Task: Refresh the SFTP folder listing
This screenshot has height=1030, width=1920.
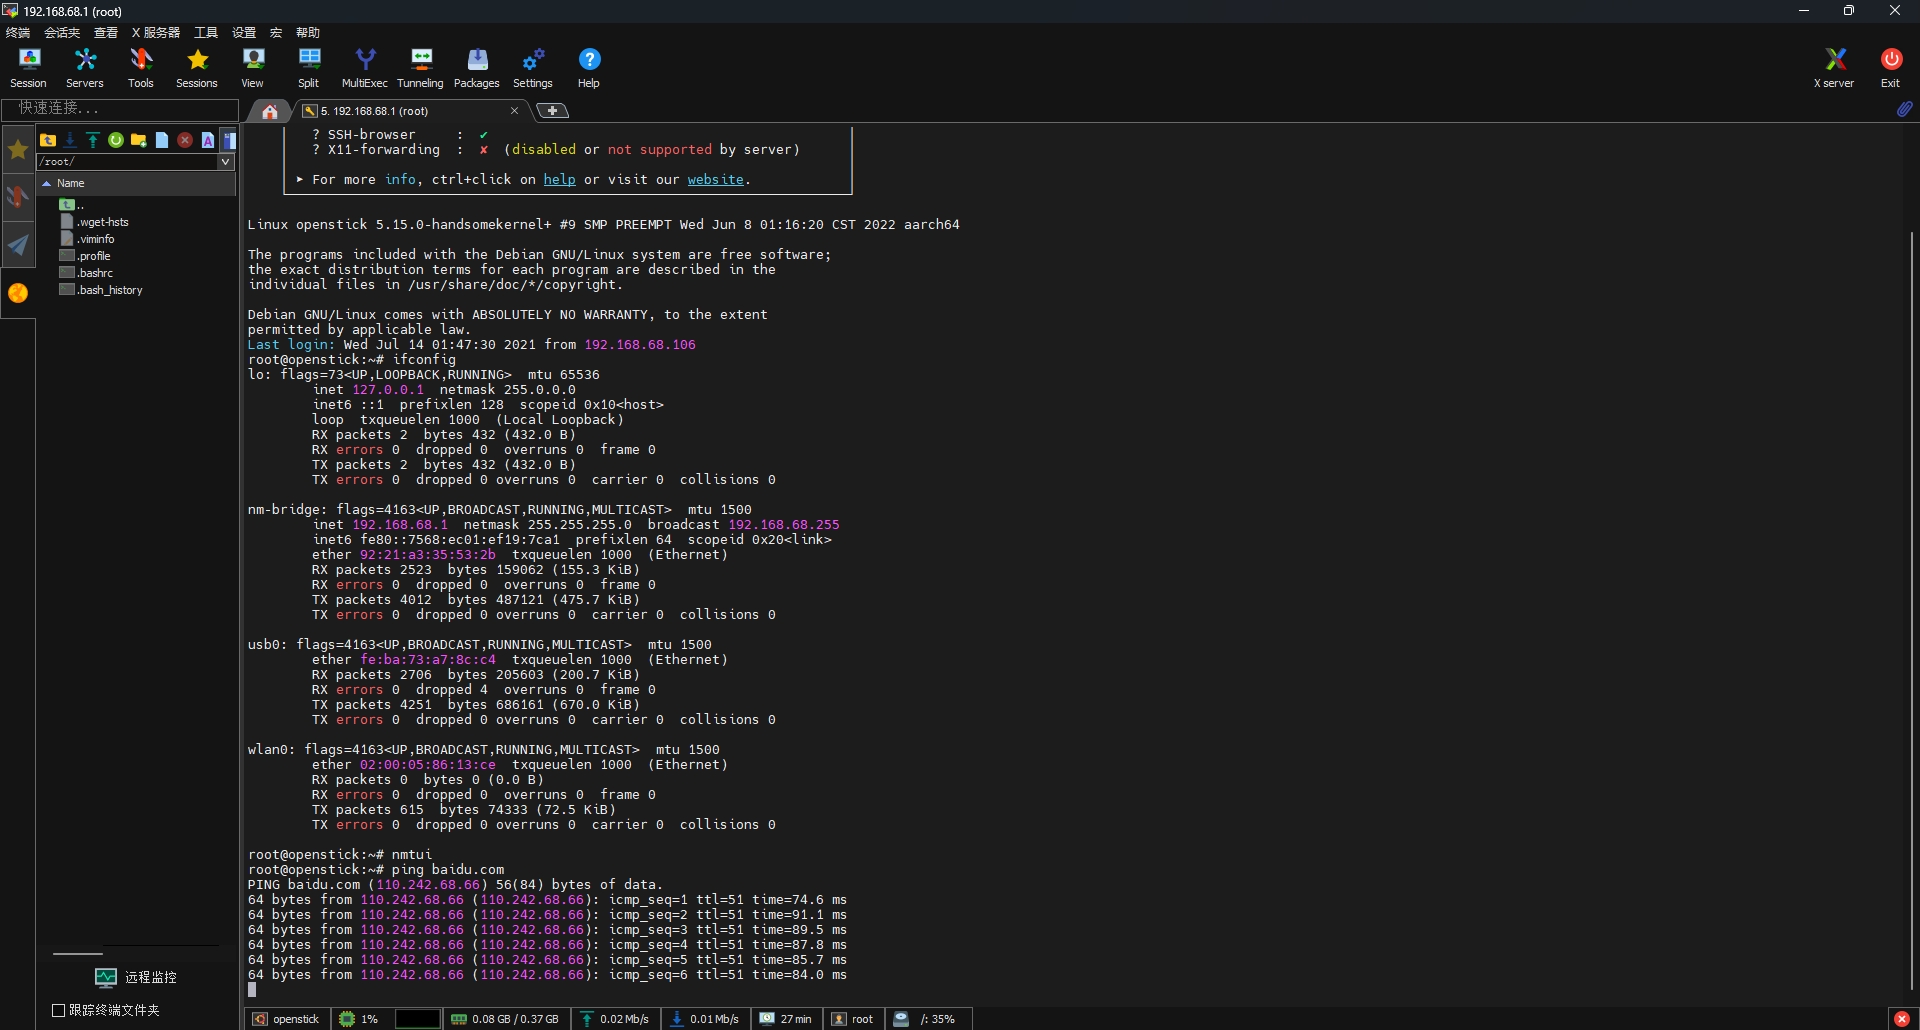Action: pyautogui.click(x=116, y=140)
